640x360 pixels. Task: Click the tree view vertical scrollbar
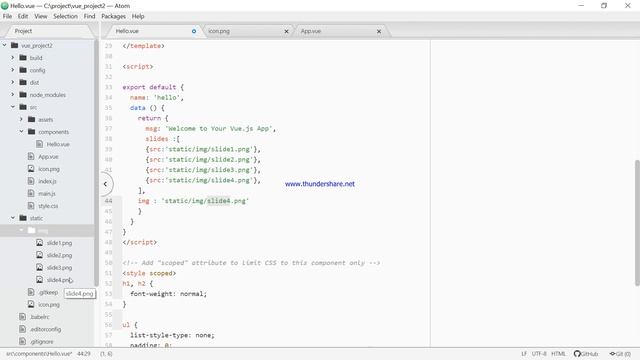pyautogui.click(x=96, y=163)
